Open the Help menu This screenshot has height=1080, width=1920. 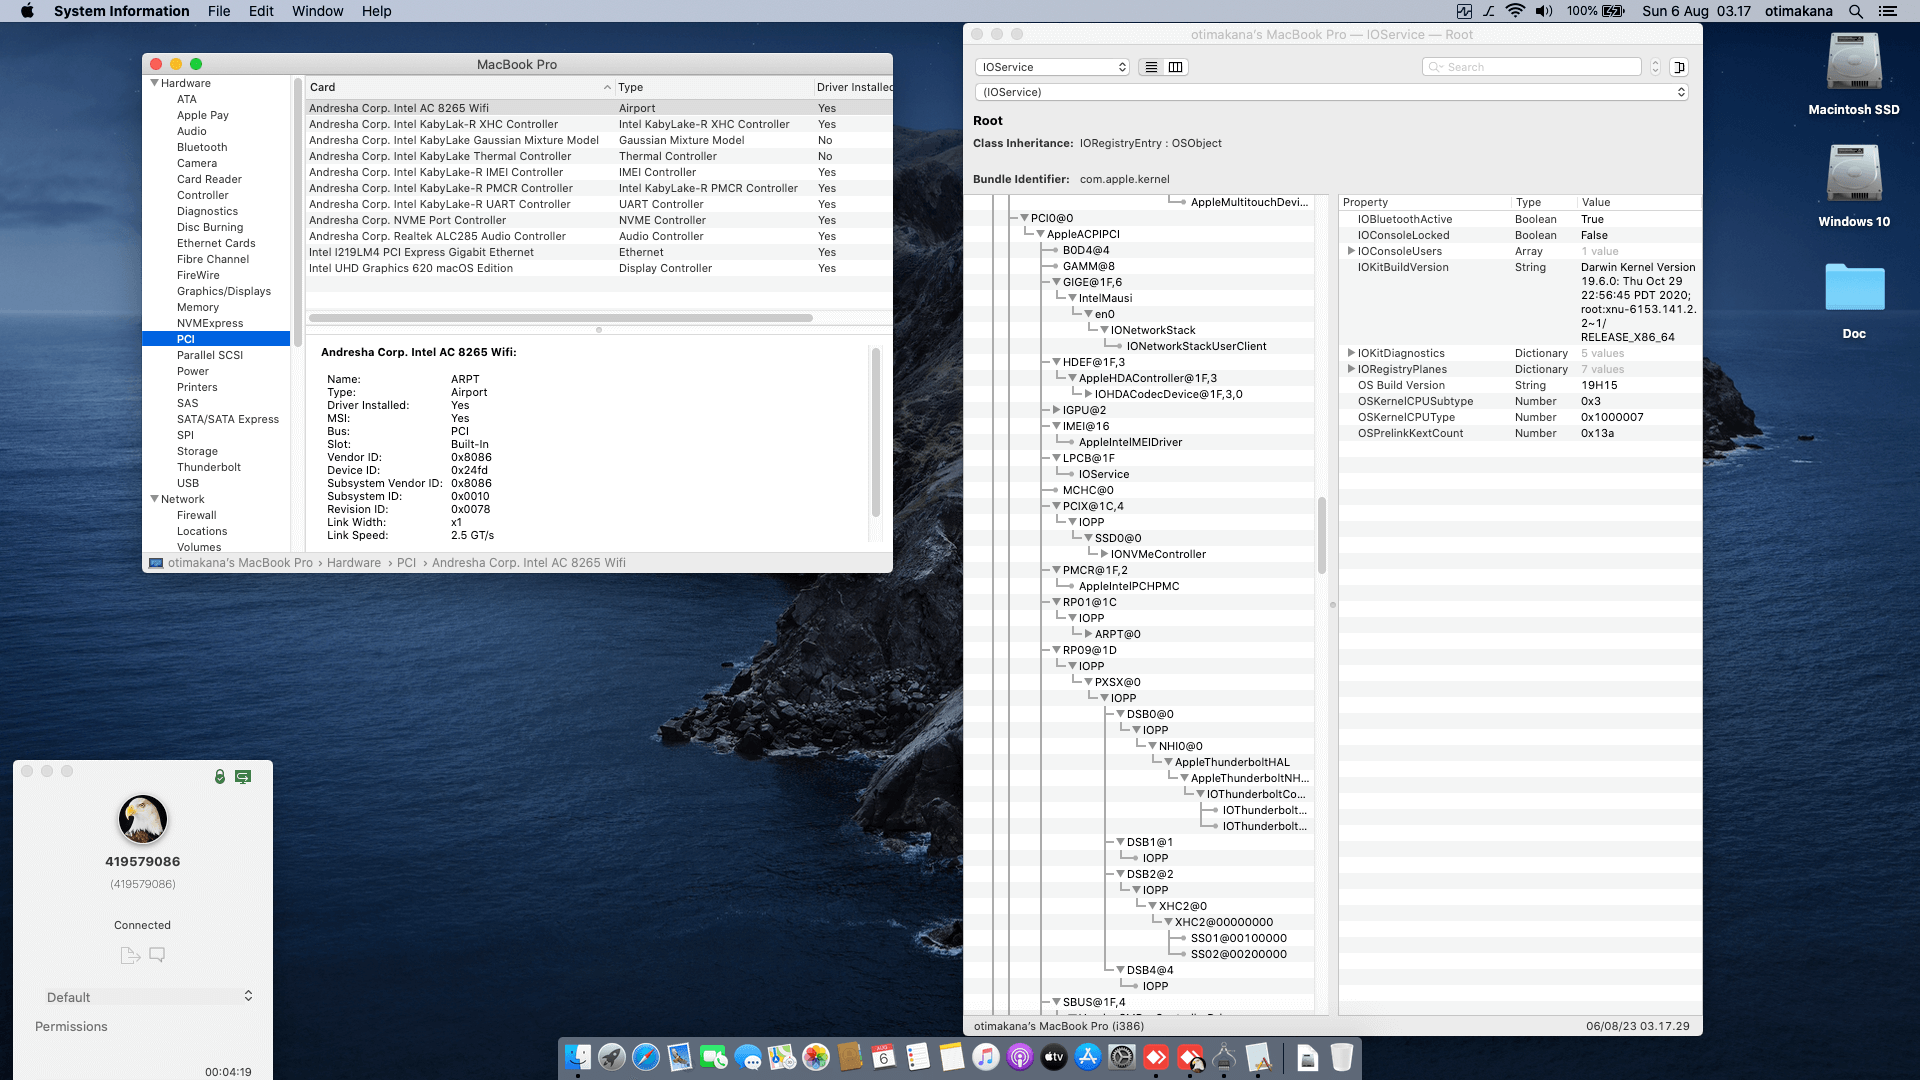376,11
